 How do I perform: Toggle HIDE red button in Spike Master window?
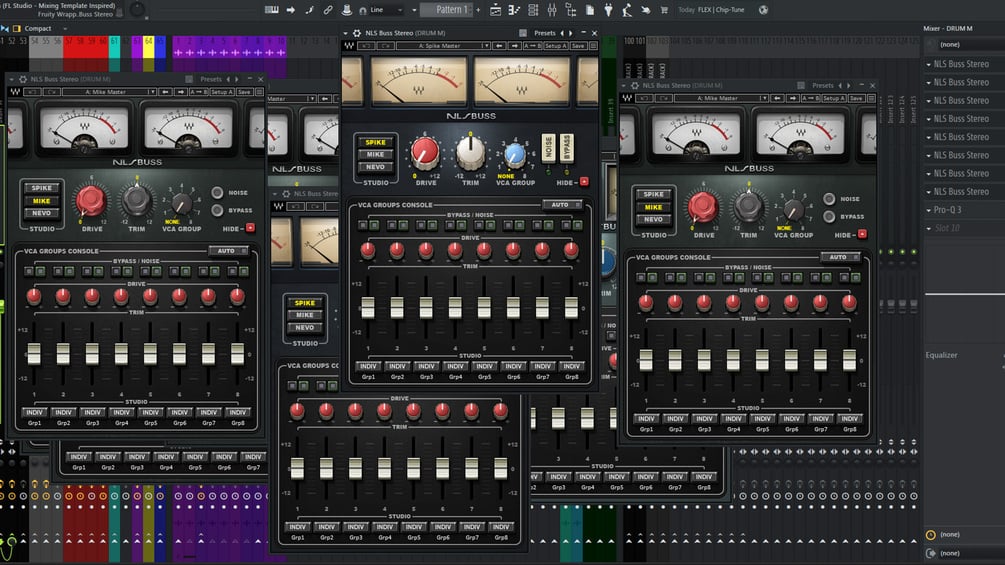point(584,182)
